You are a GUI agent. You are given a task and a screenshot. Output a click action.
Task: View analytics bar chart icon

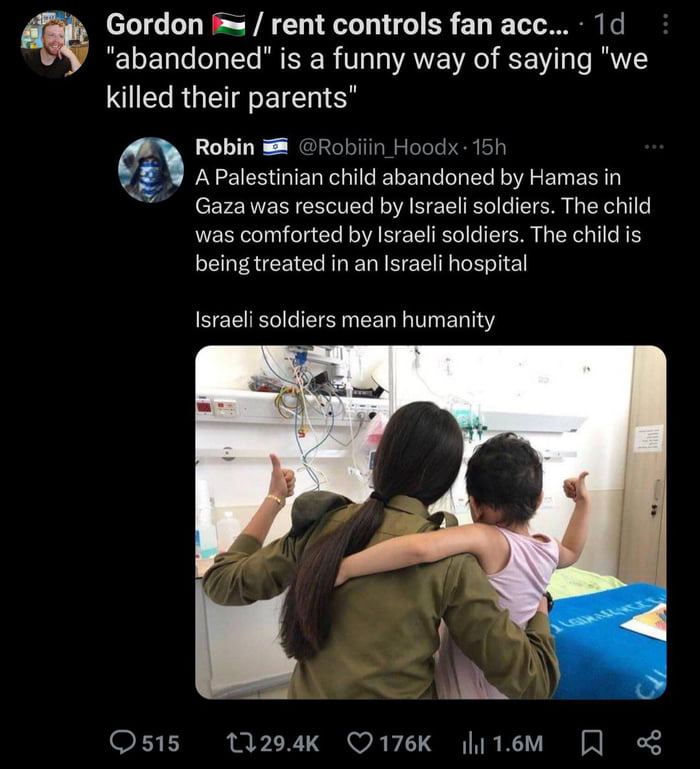click(473, 743)
